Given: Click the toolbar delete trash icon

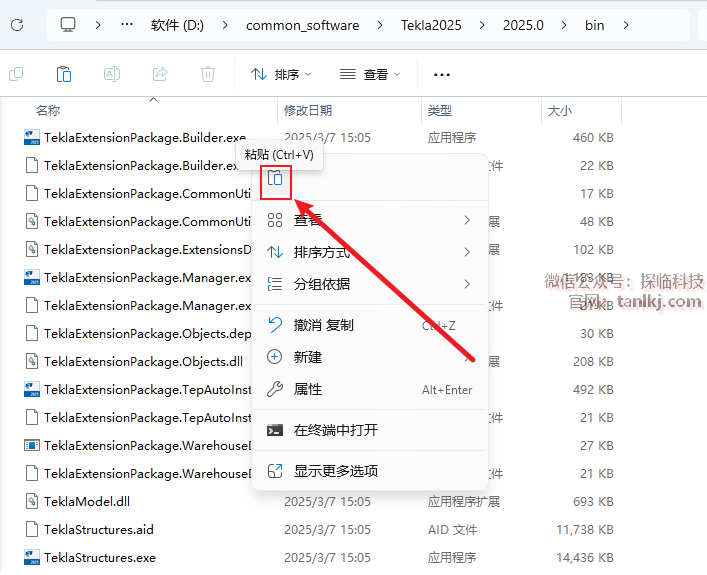Looking at the screenshot, I should click(x=208, y=74).
